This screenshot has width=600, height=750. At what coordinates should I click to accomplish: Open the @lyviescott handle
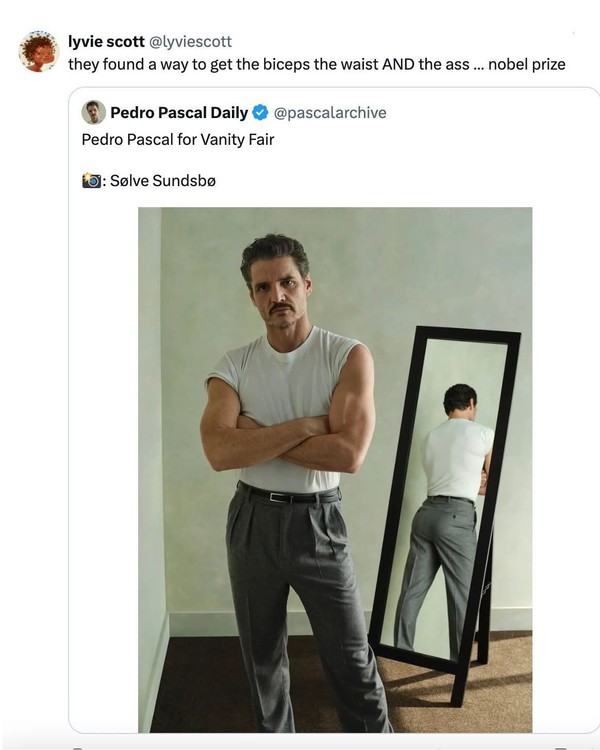pos(190,42)
